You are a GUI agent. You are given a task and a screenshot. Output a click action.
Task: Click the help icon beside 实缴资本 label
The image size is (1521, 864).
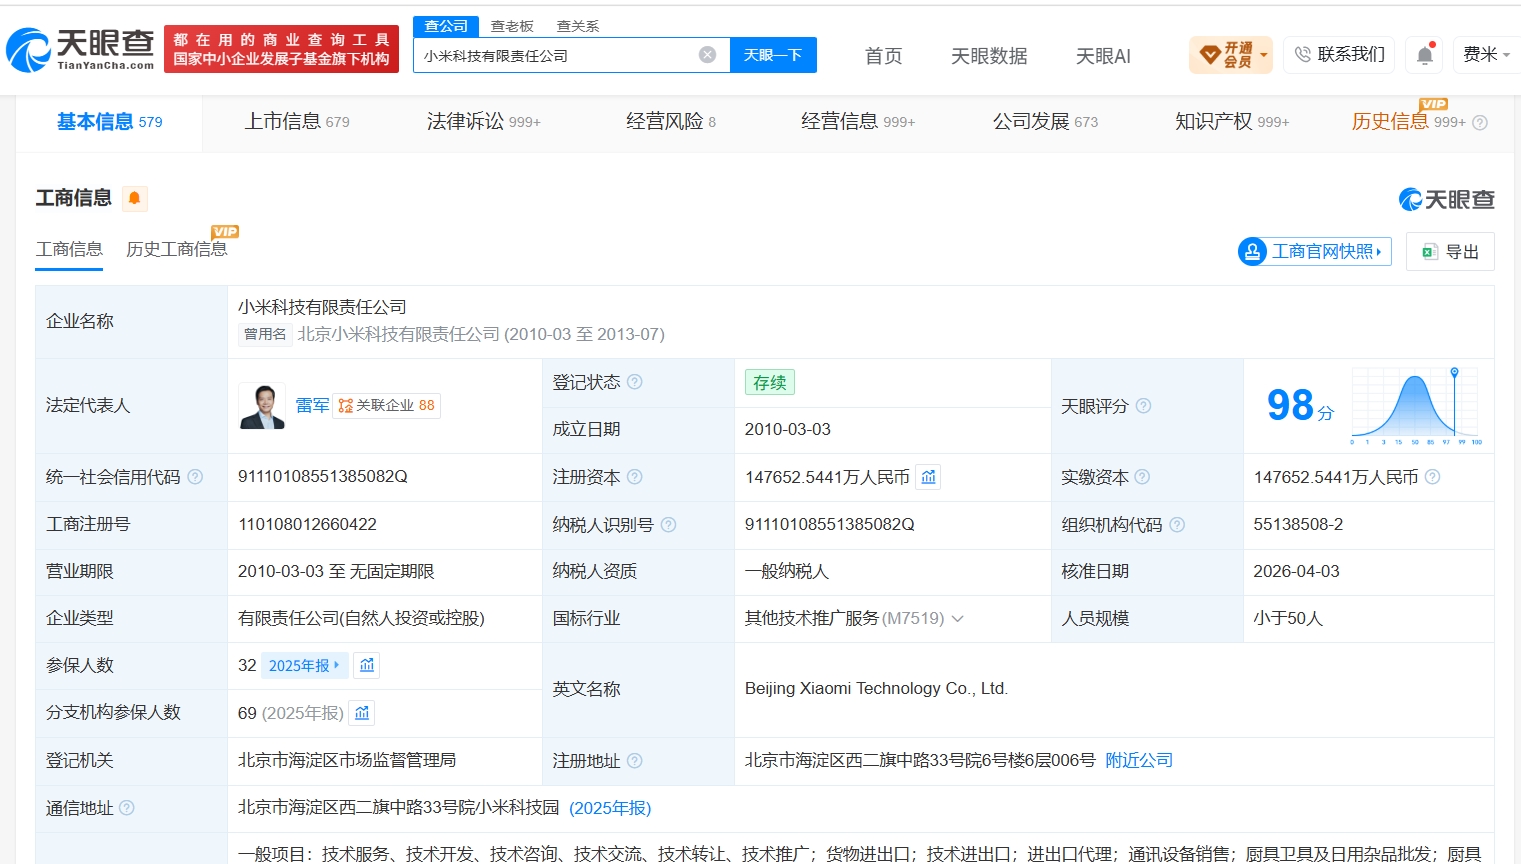(x=1142, y=477)
